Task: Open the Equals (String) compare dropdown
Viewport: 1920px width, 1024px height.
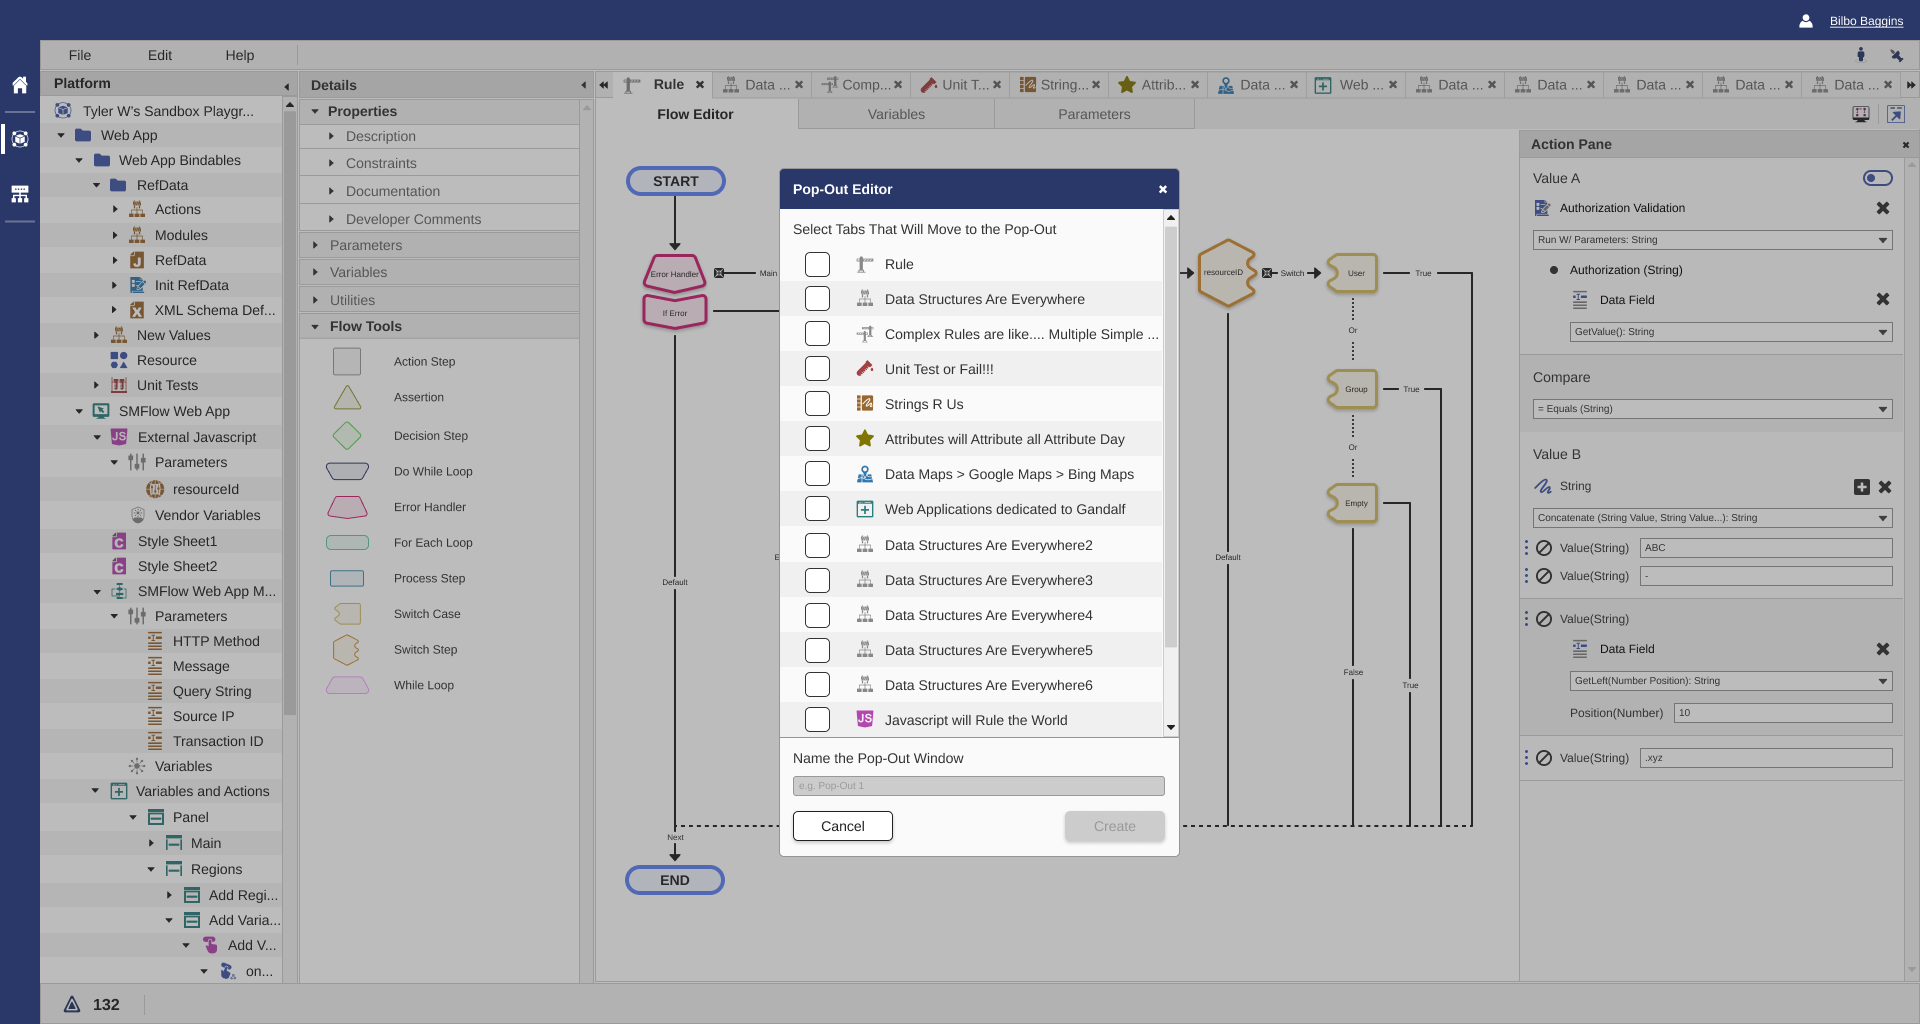Action: [x=1712, y=409]
